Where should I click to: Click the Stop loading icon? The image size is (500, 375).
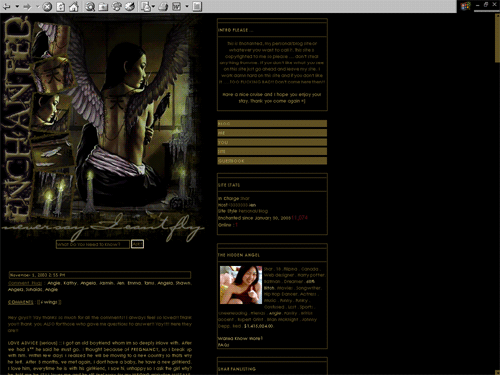(x=47, y=7)
